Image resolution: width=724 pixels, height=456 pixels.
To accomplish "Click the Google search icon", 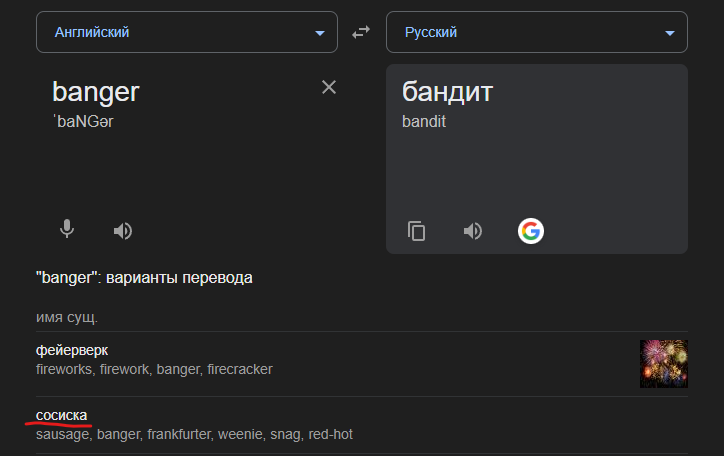I will (530, 231).
